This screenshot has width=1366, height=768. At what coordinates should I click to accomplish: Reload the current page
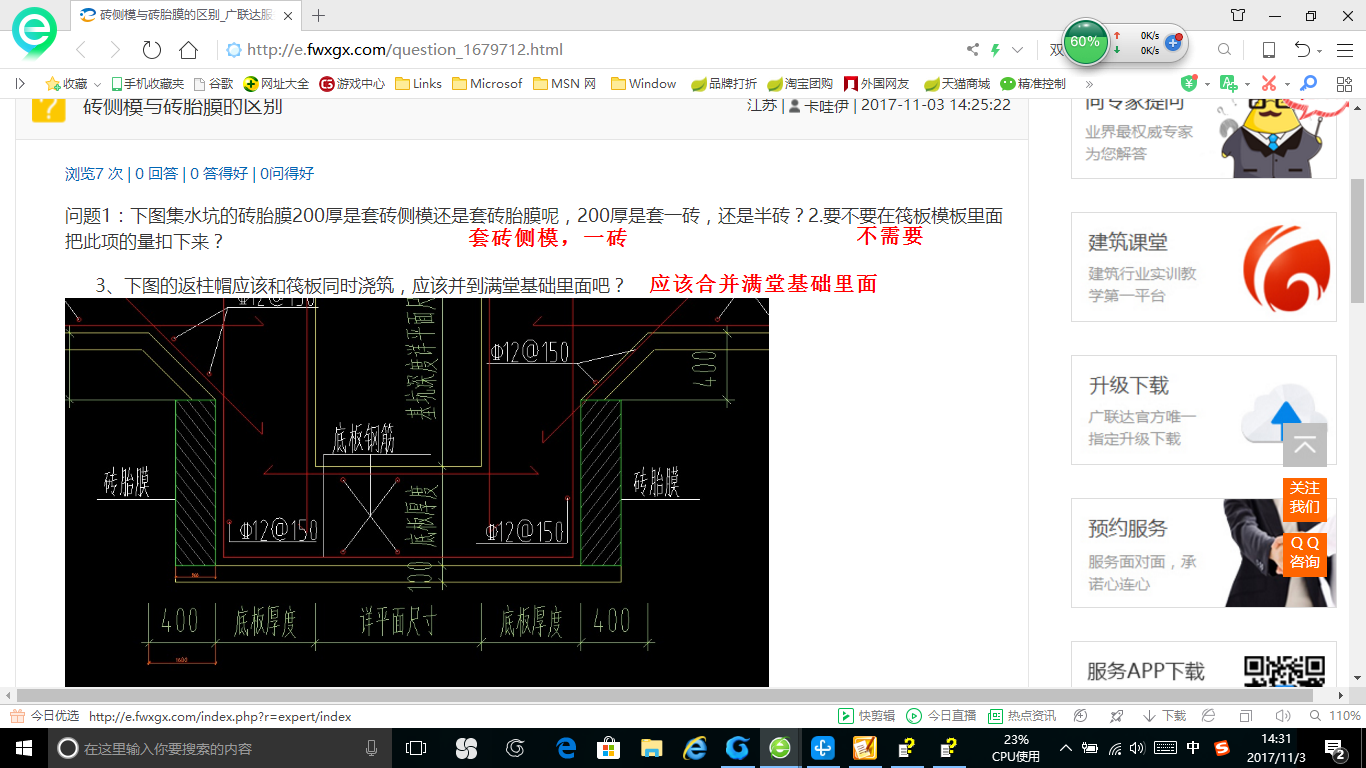pyautogui.click(x=152, y=50)
